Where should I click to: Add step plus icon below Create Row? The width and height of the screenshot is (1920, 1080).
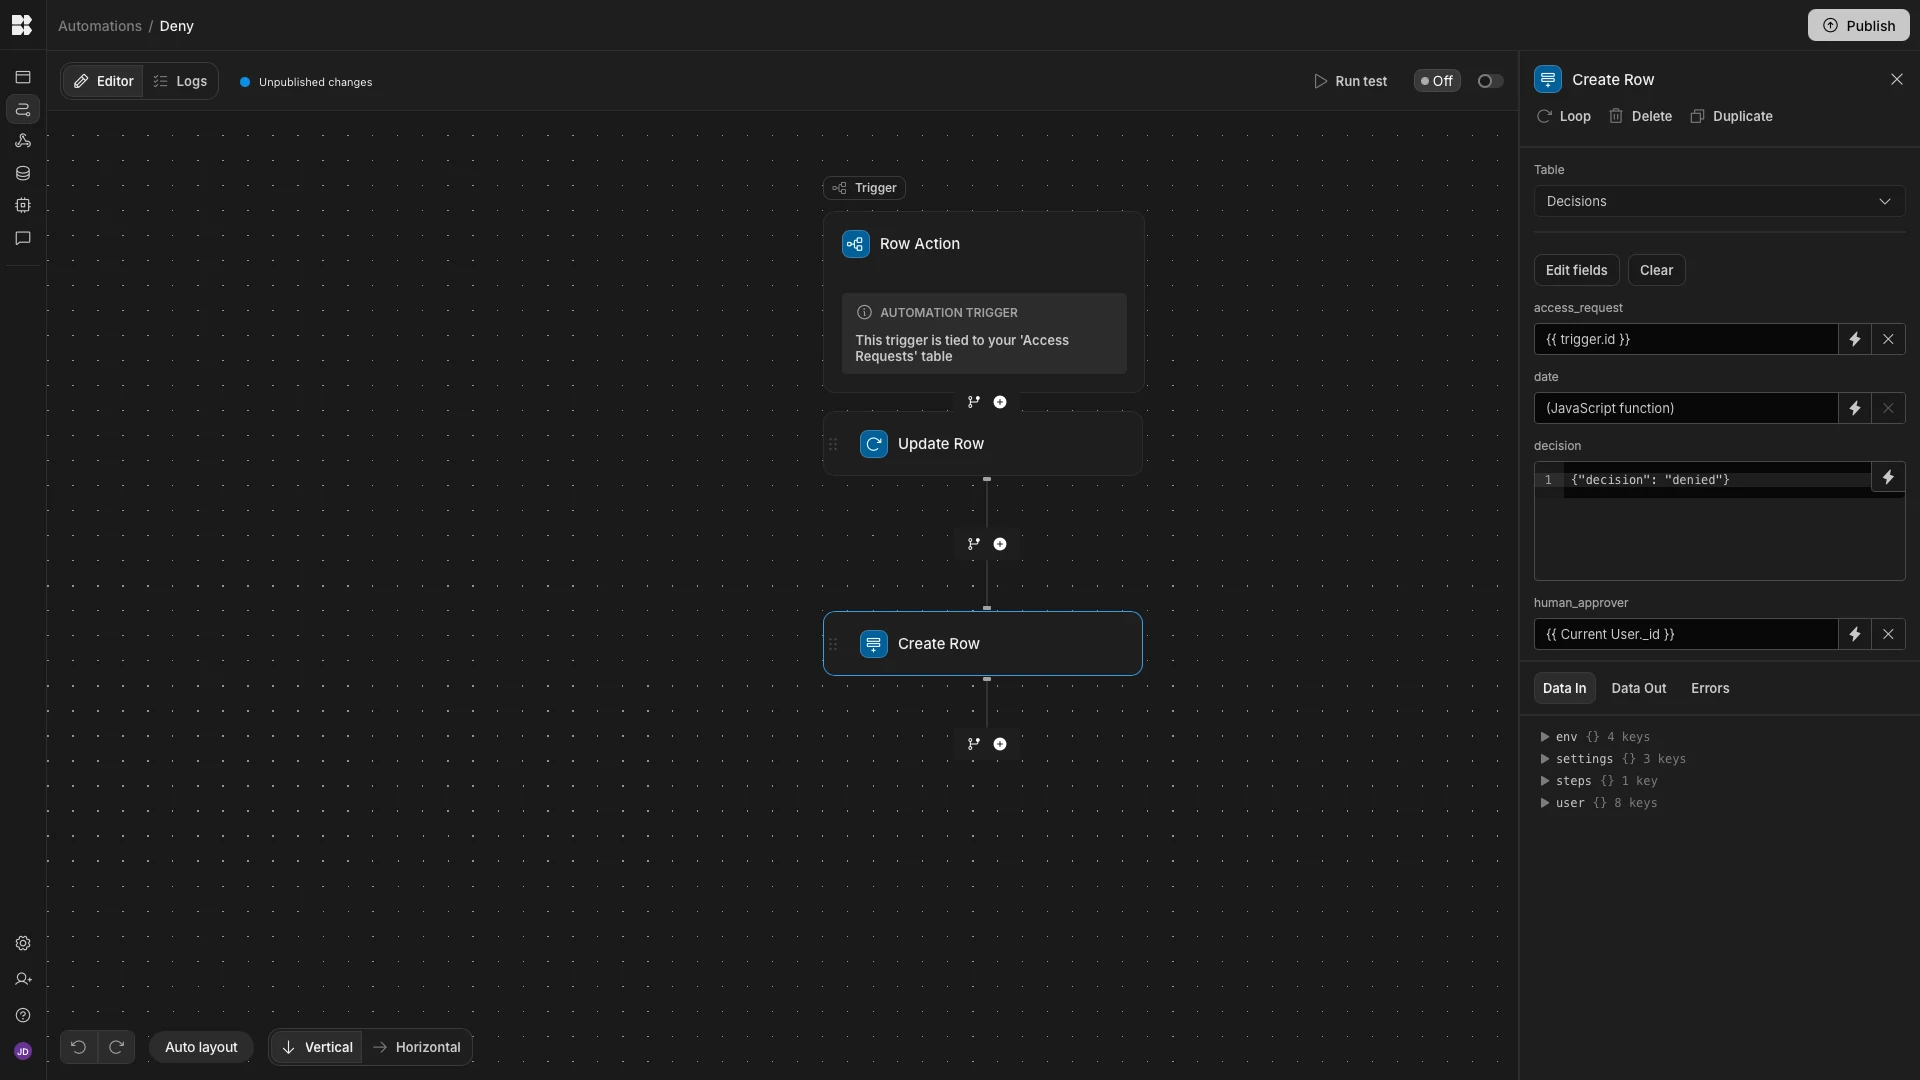click(x=1000, y=744)
